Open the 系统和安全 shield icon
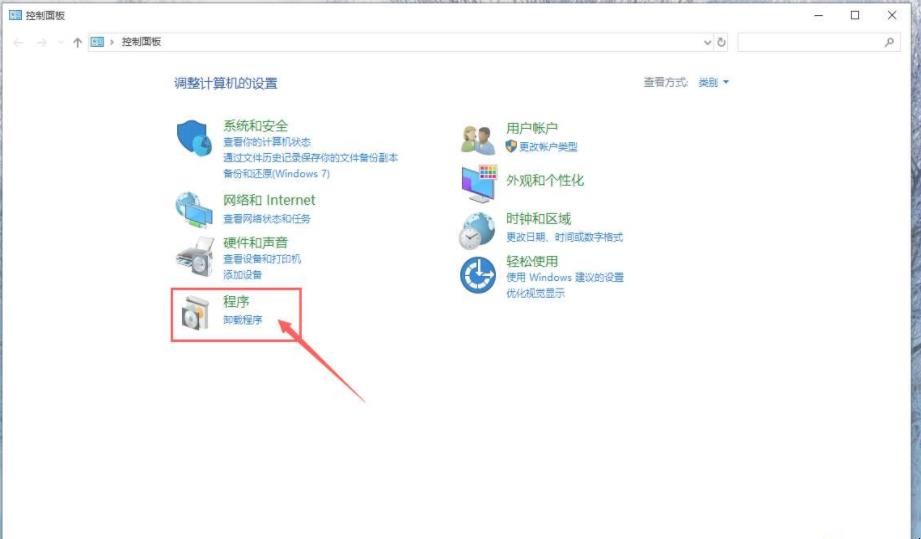Image resolution: width=921 pixels, height=539 pixels. [x=194, y=138]
